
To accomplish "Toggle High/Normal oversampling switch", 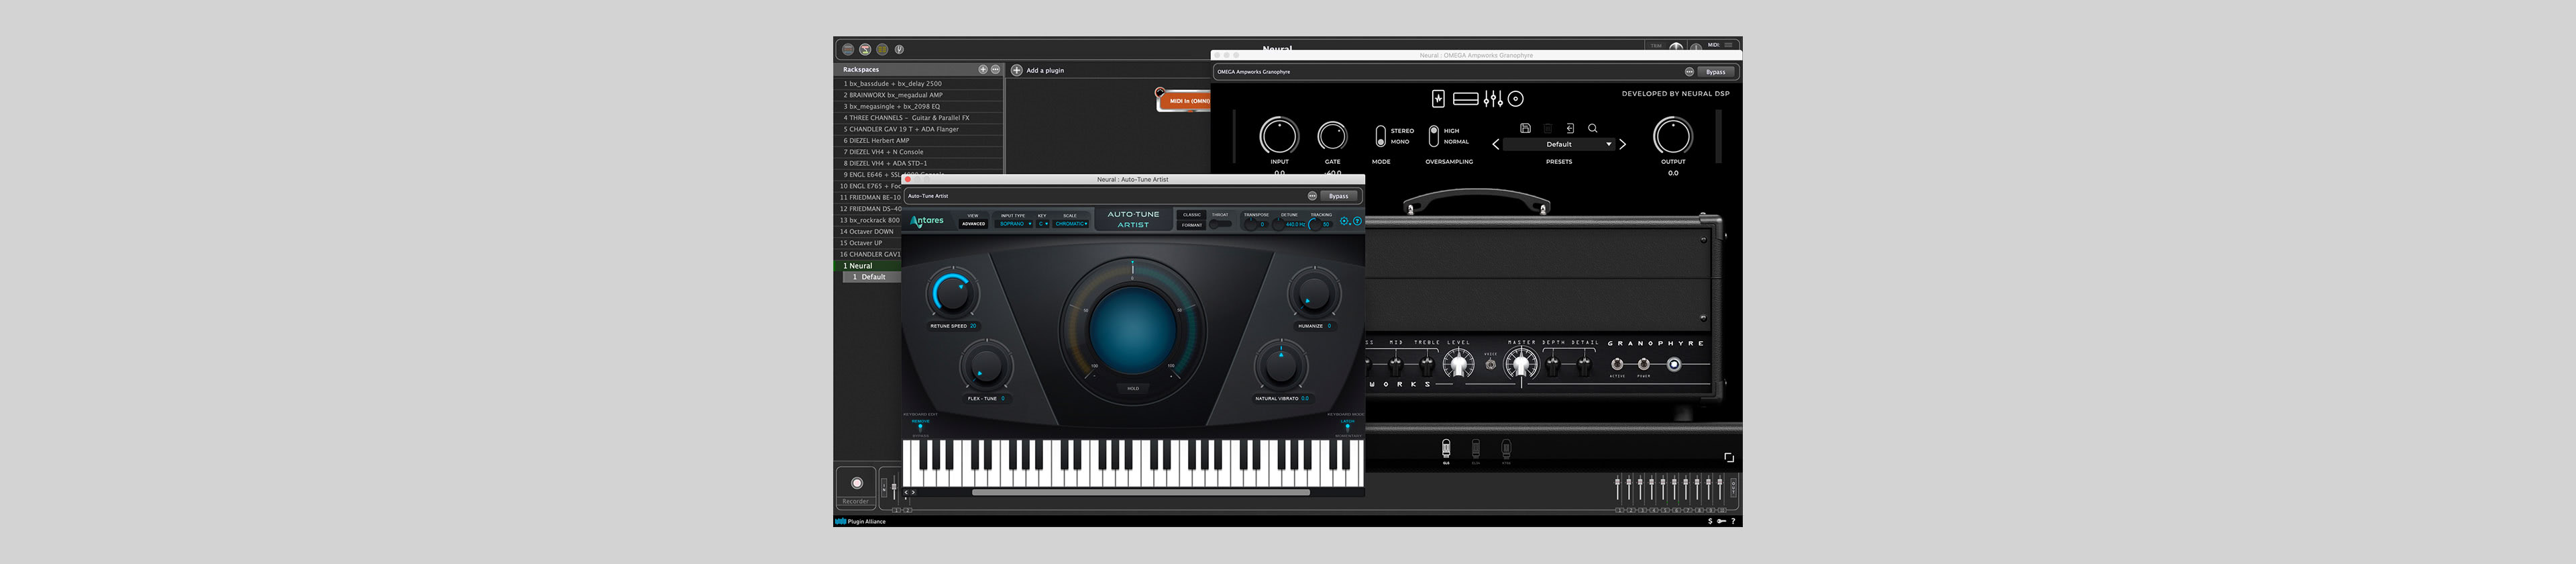I will (1433, 135).
